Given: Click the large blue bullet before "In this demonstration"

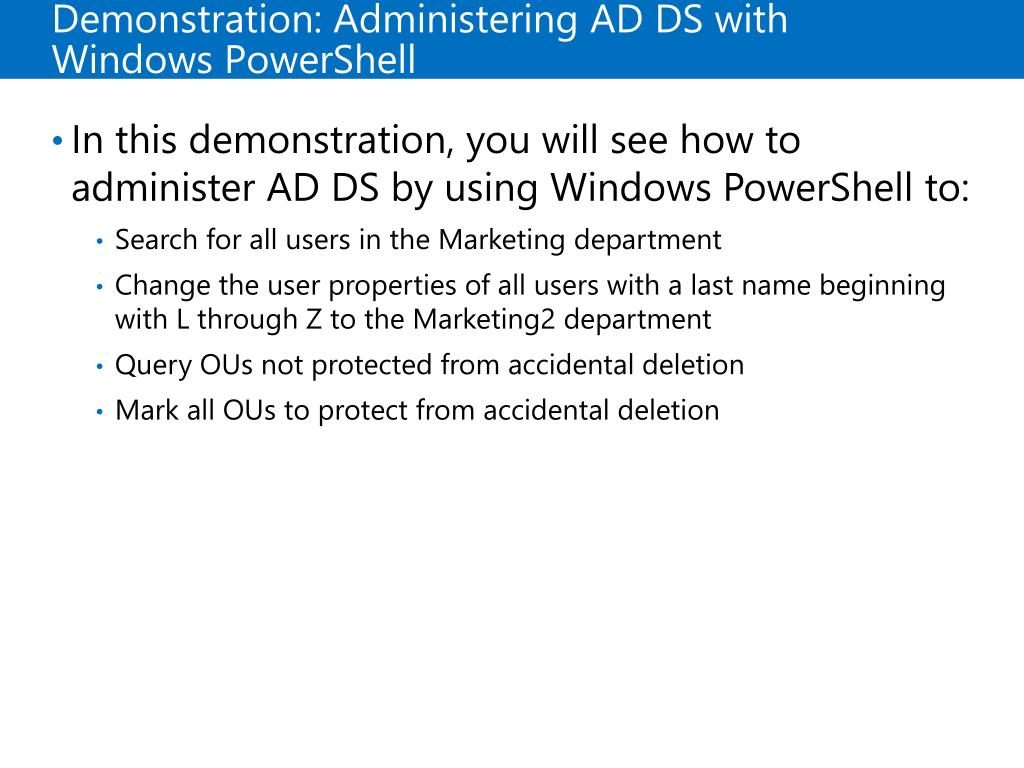Looking at the screenshot, I should (57, 140).
